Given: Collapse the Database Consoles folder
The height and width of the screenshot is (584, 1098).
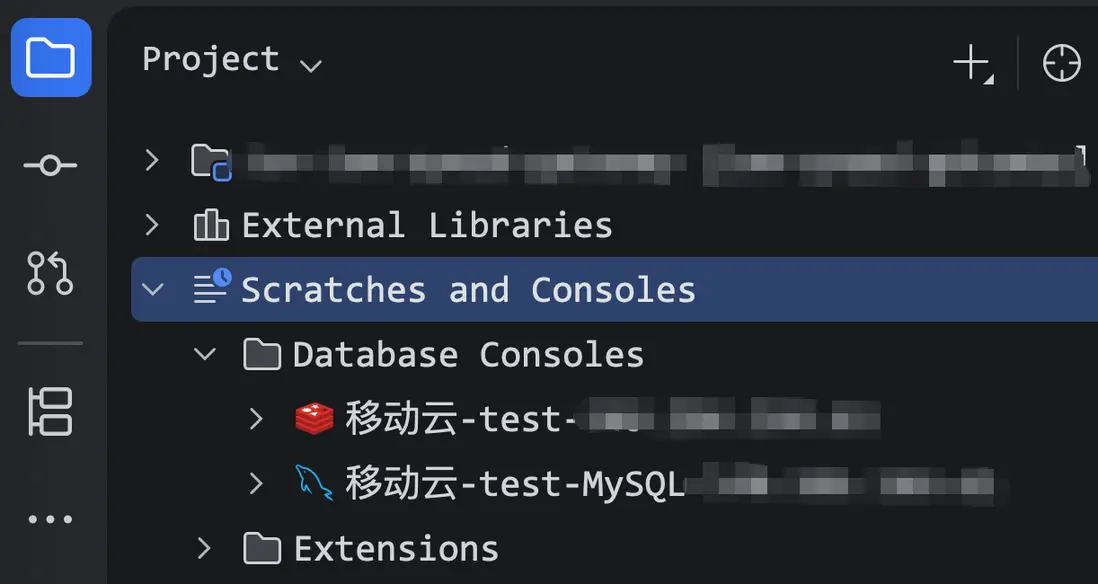Looking at the screenshot, I should tap(205, 353).
